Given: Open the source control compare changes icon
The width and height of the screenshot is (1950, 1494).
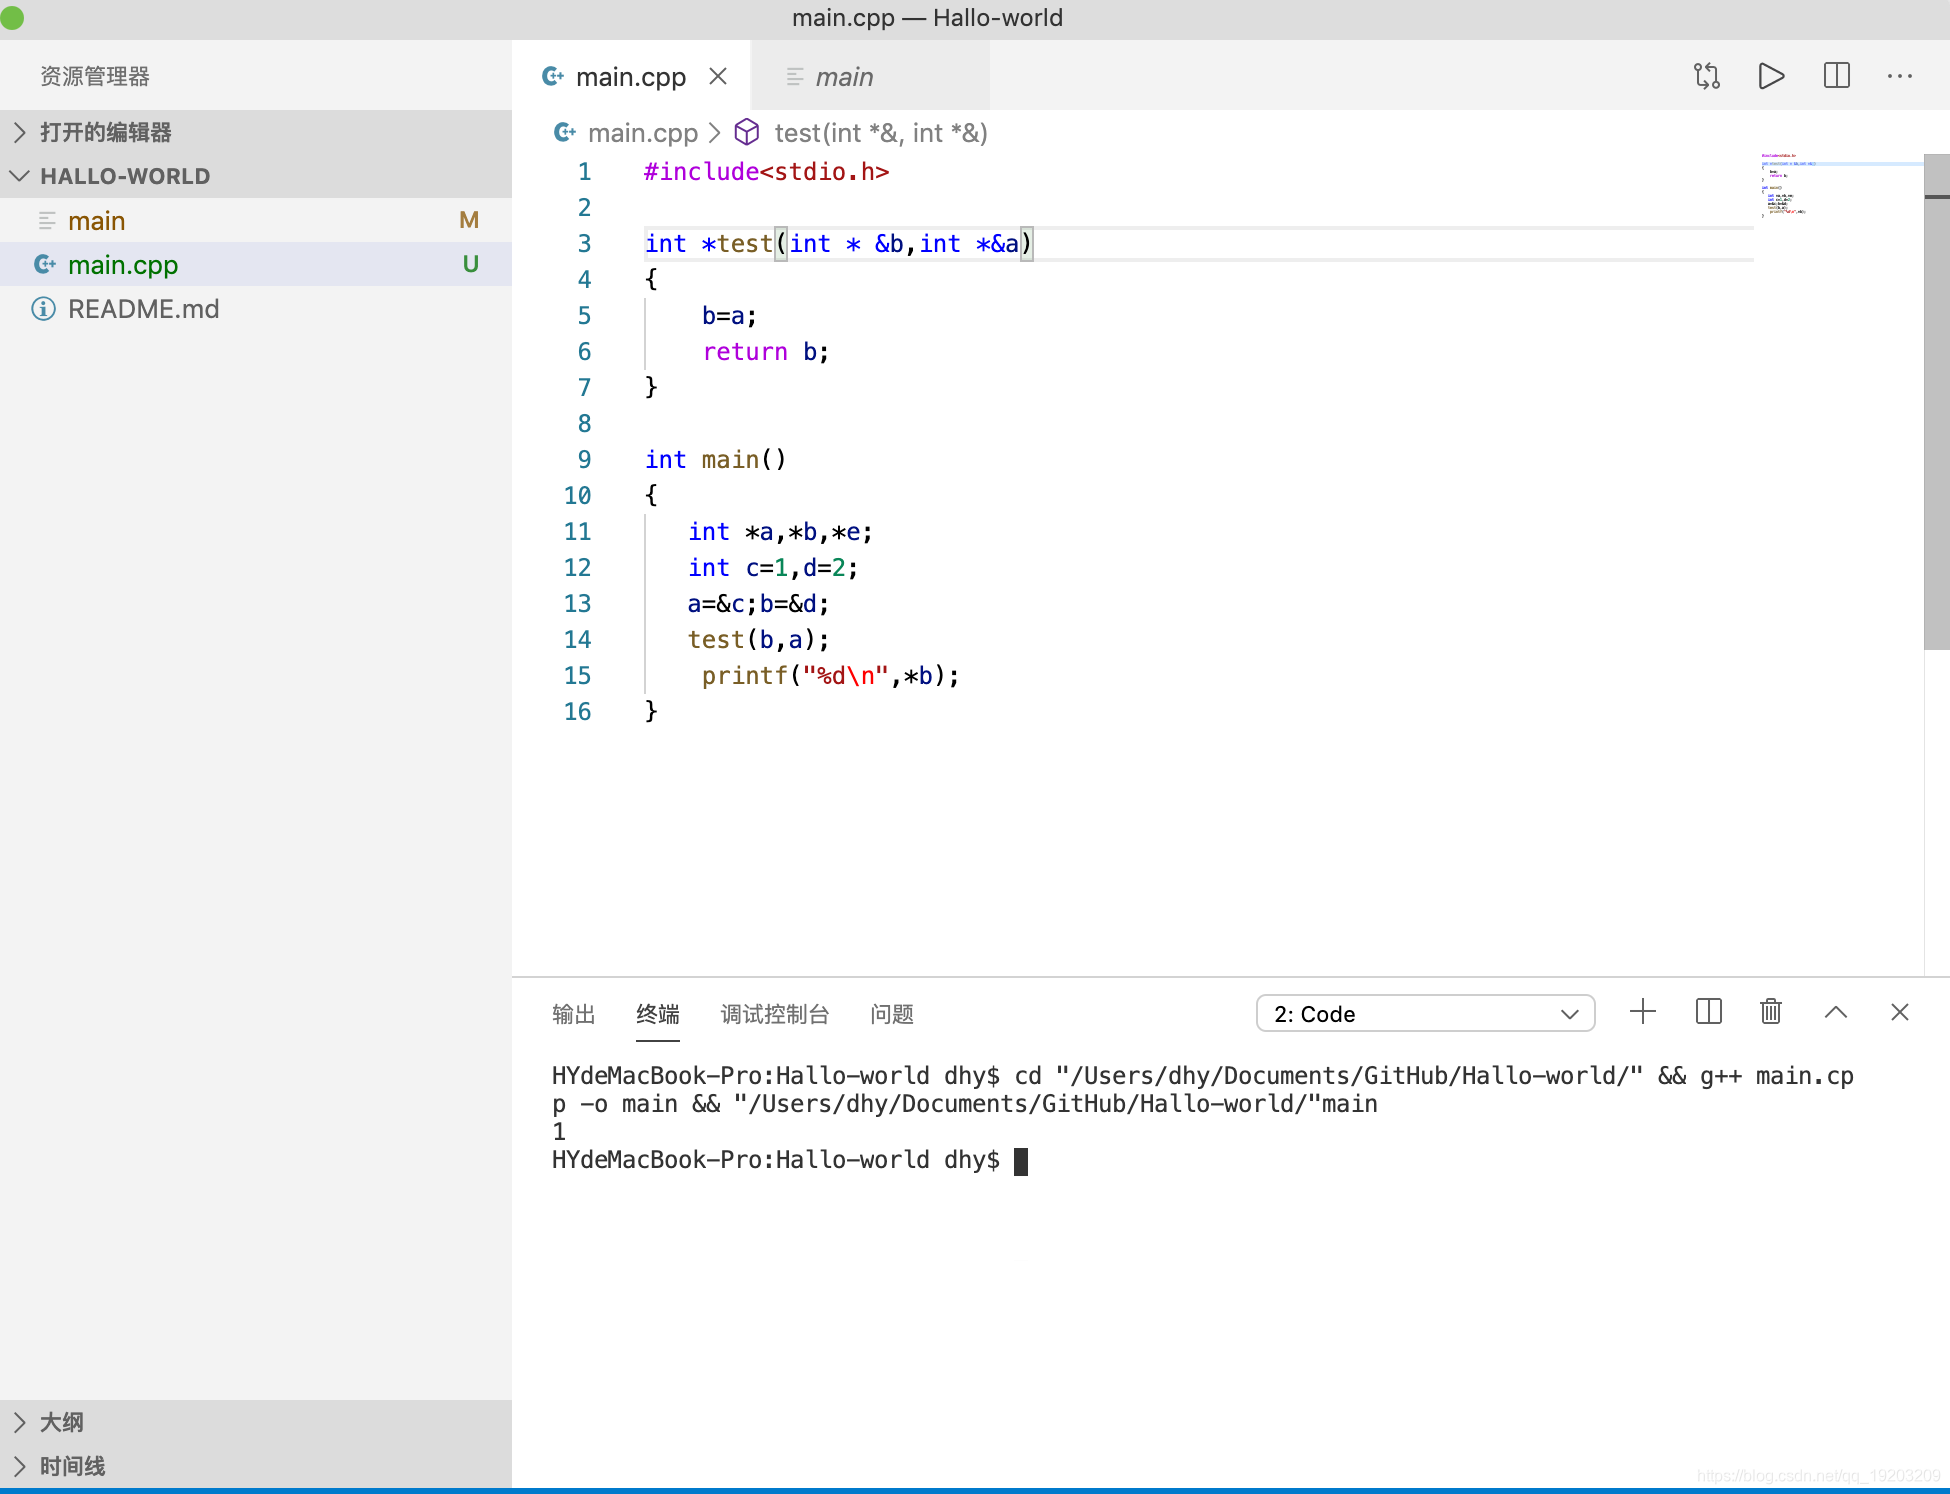Looking at the screenshot, I should [1707, 76].
